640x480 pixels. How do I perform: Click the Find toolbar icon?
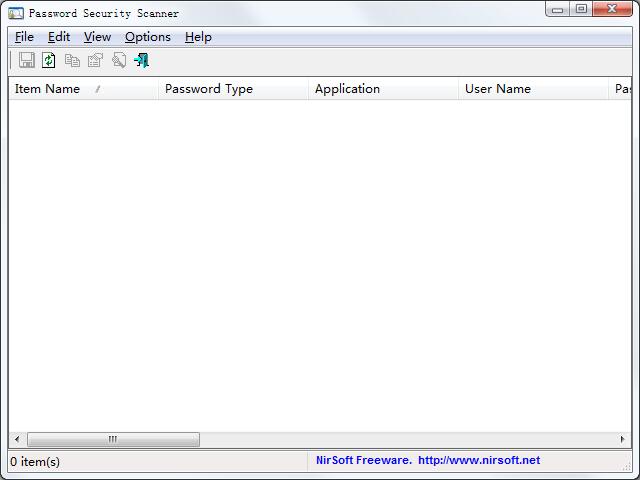[118, 60]
